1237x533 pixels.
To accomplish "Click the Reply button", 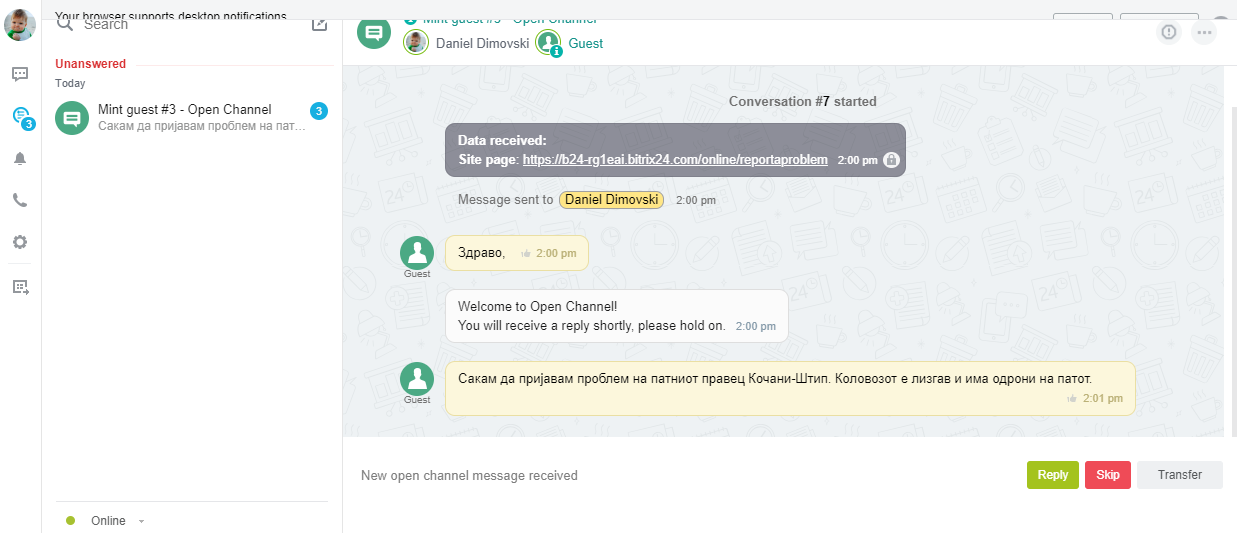I will coord(1052,475).
